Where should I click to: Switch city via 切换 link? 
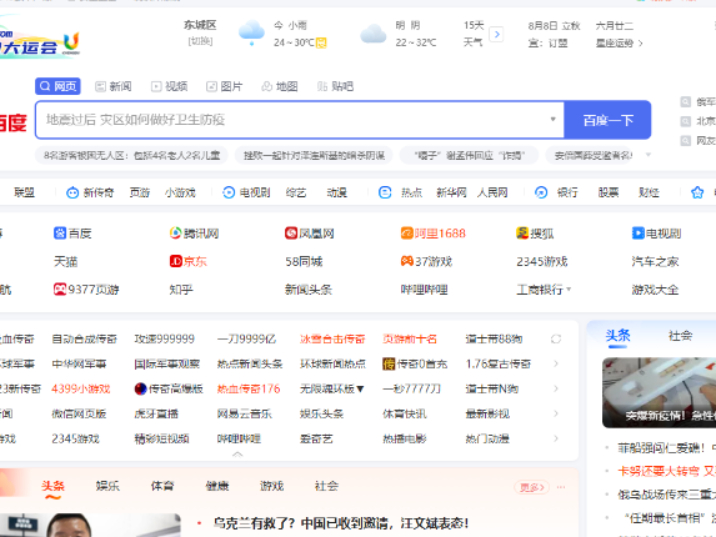200,42
